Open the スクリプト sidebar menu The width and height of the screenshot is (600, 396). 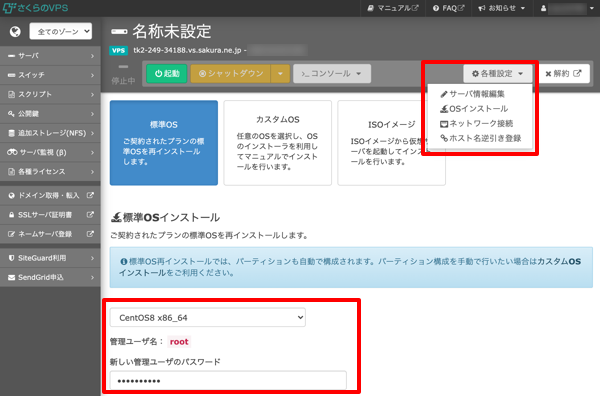pyautogui.click(x=50, y=95)
